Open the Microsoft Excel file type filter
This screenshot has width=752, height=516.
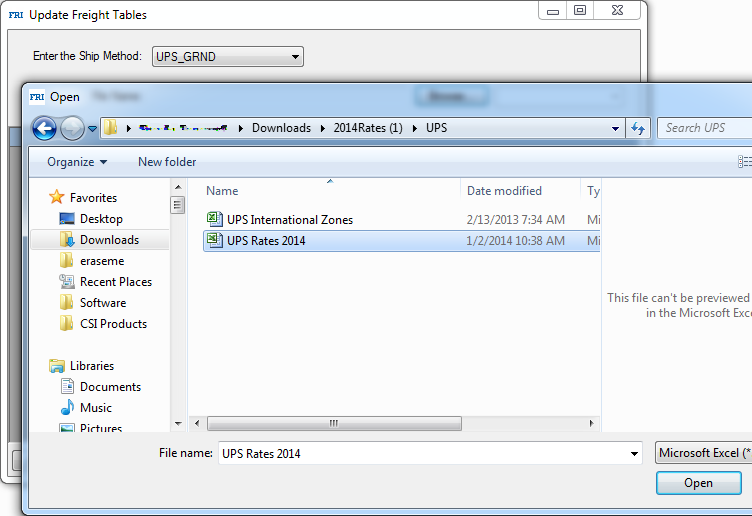pyautogui.click(x=703, y=453)
